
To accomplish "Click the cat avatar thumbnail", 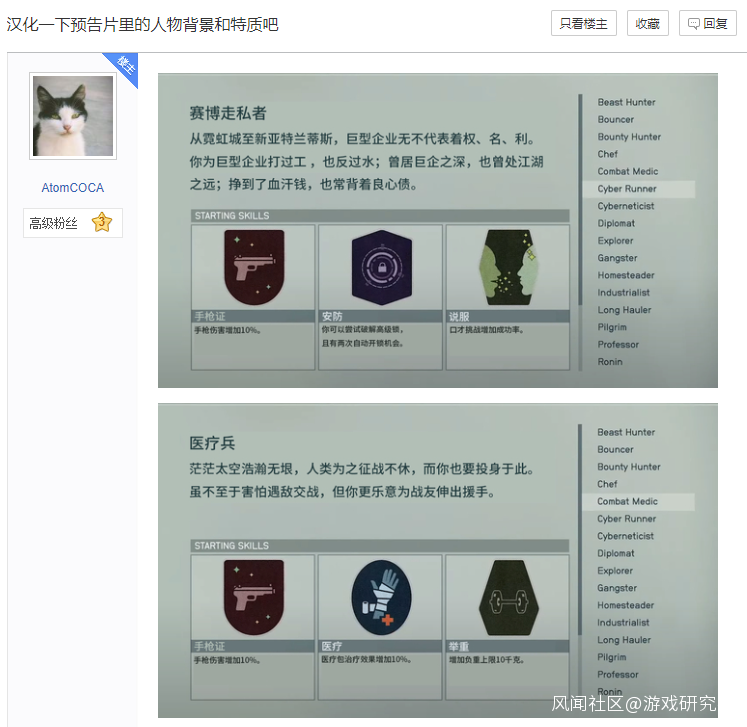I will click(73, 116).
